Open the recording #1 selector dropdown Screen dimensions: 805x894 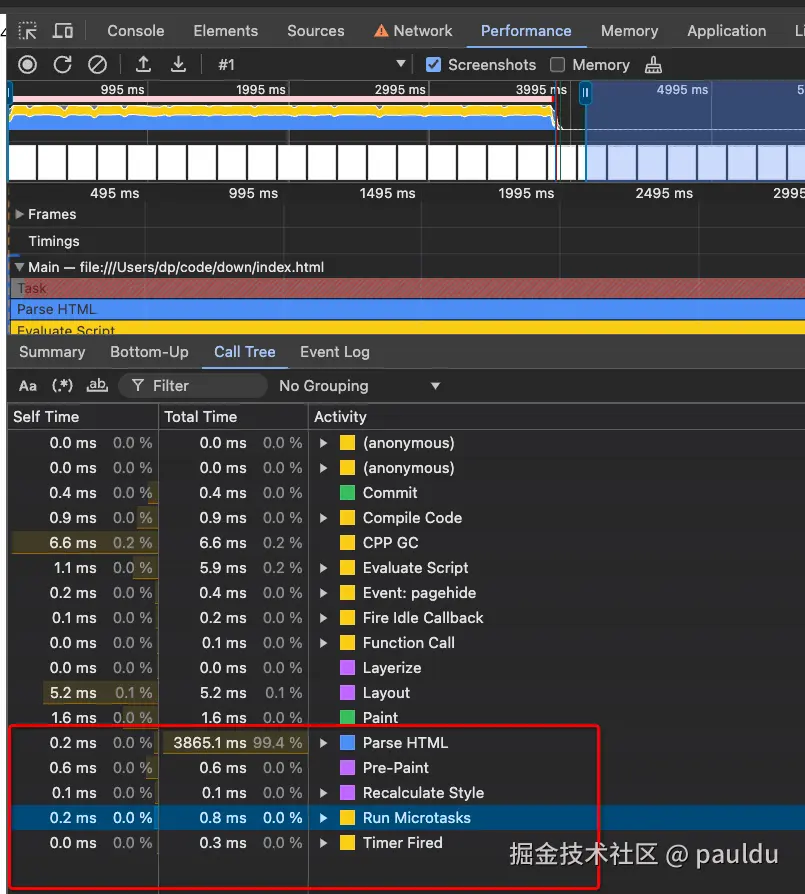pyautogui.click(x=312, y=65)
